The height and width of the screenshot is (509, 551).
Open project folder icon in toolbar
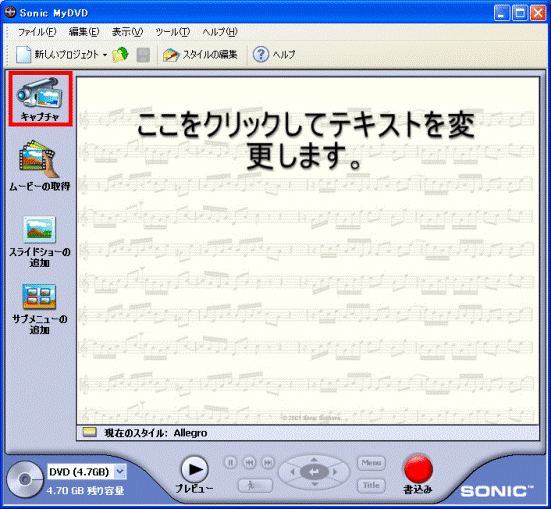coord(121,54)
